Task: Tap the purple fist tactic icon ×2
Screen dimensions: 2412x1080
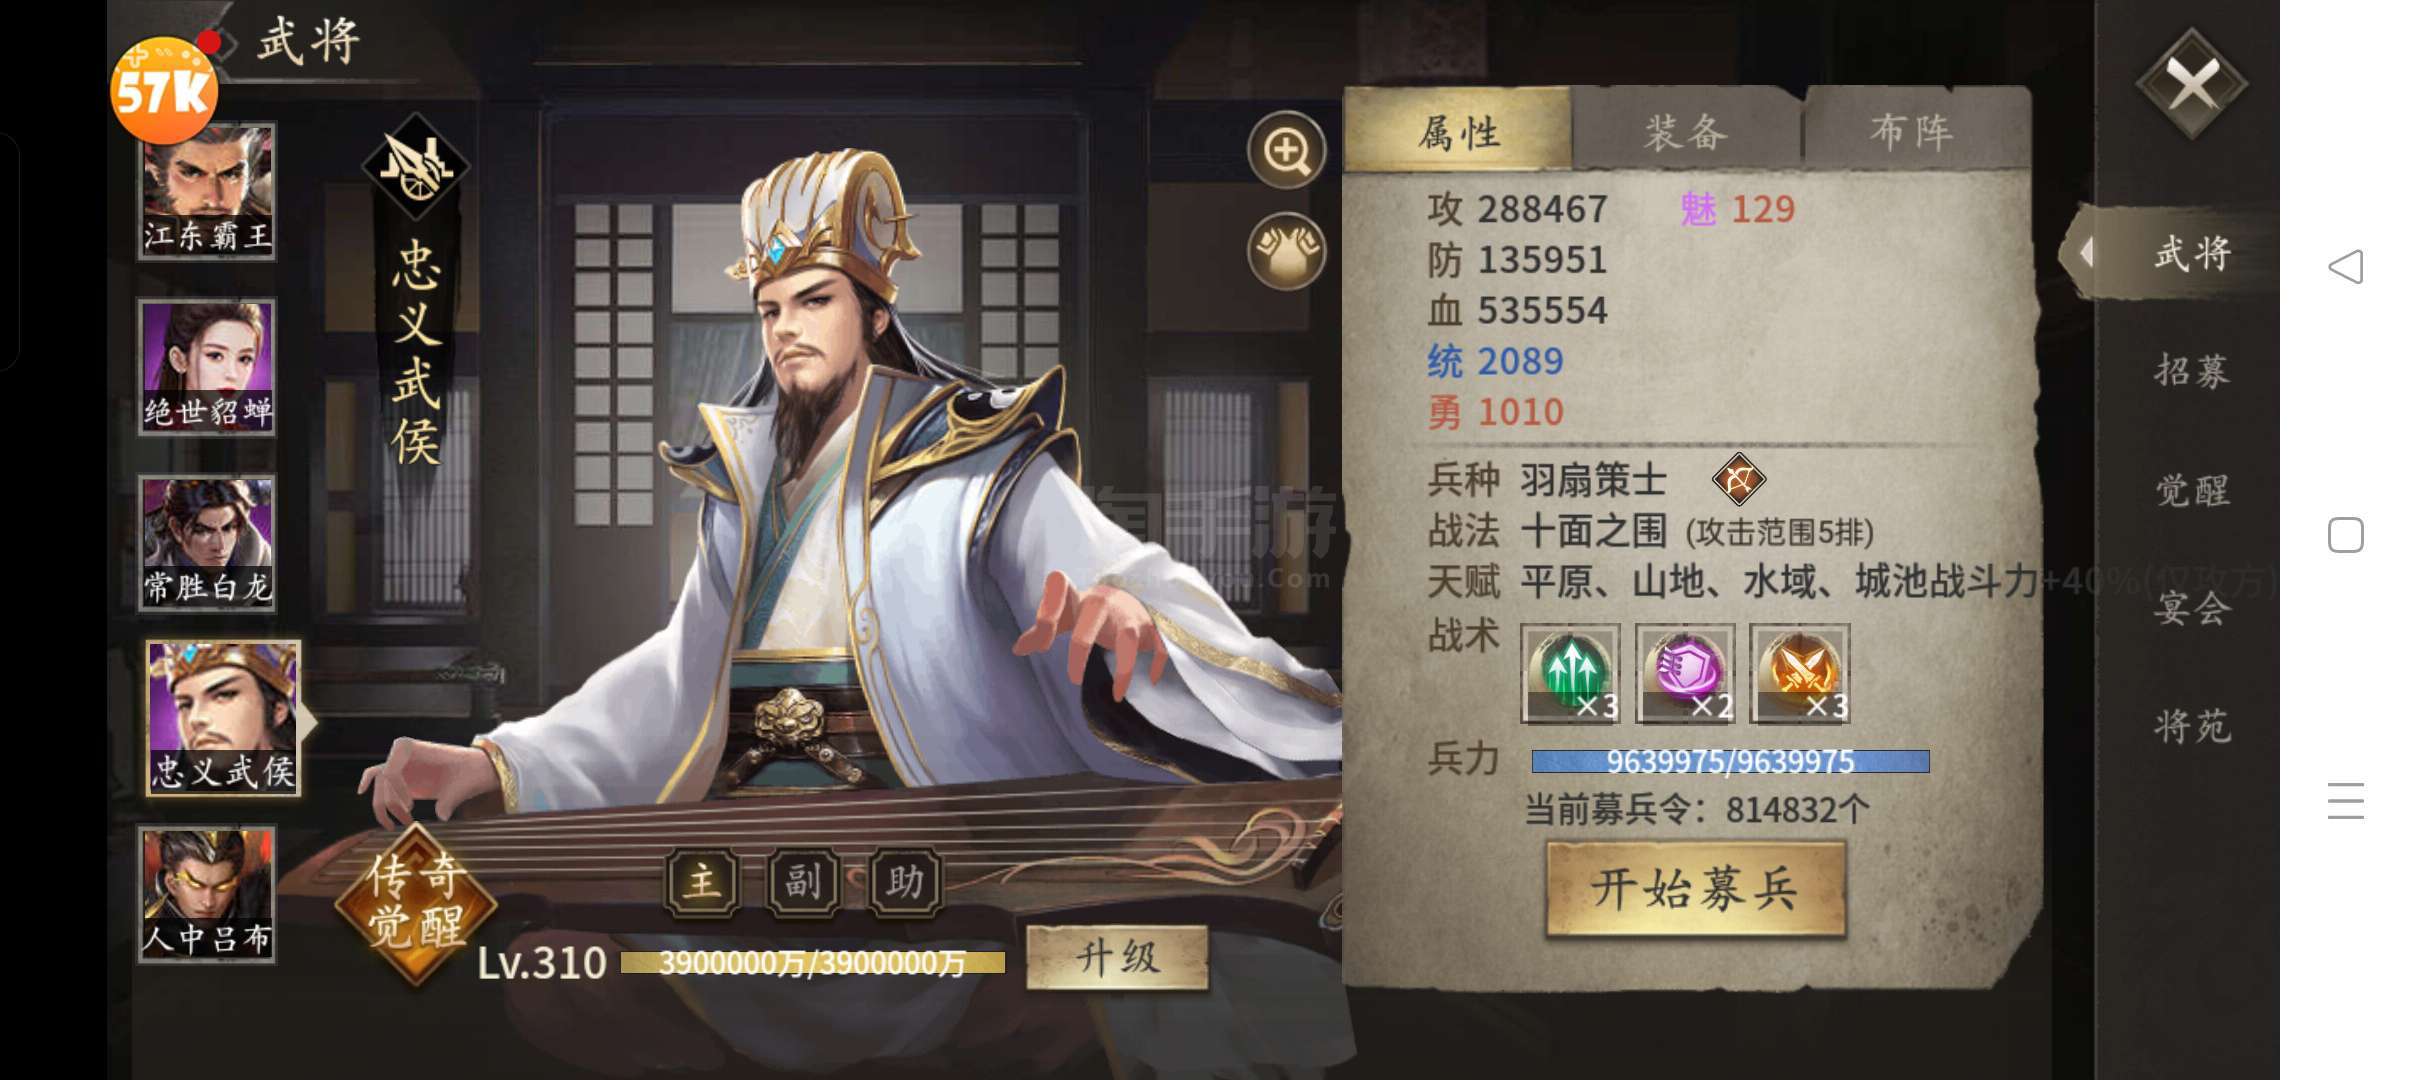Action: pyautogui.click(x=1685, y=673)
